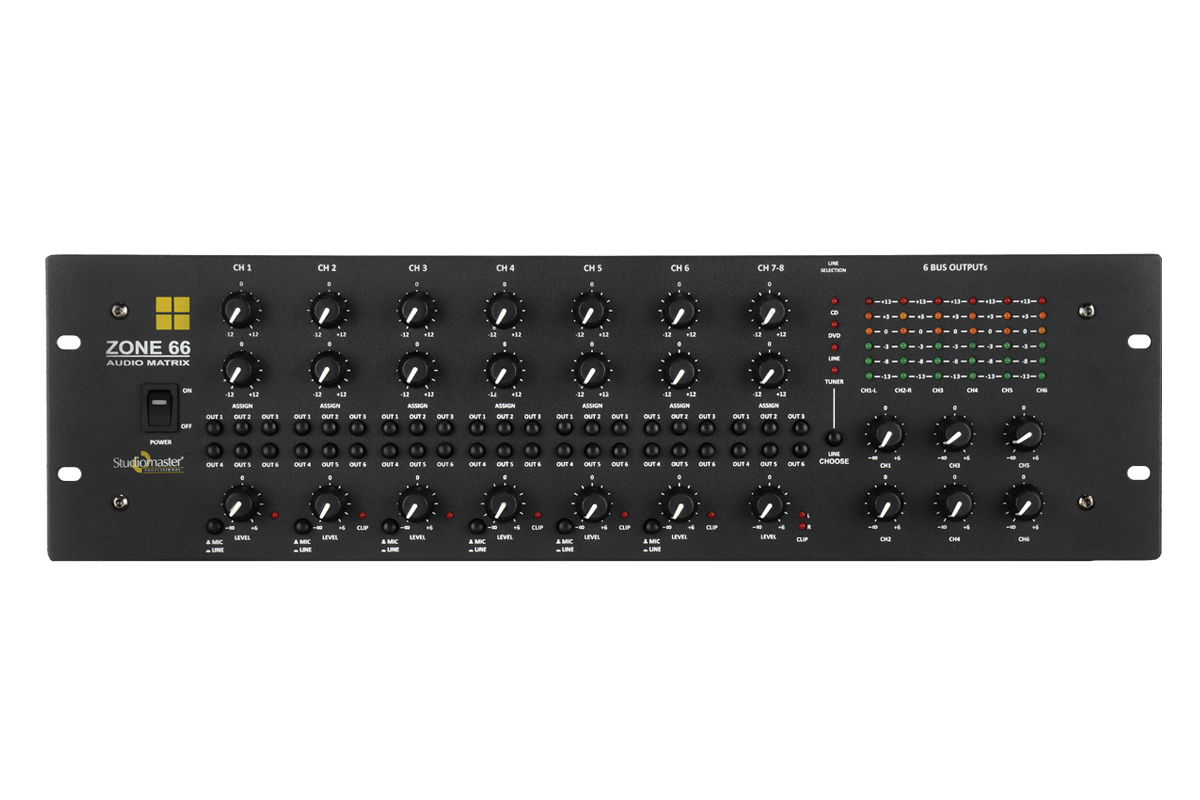1200x800 pixels.
Task: Click the bus output CH1 knob
Action: click(x=886, y=435)
